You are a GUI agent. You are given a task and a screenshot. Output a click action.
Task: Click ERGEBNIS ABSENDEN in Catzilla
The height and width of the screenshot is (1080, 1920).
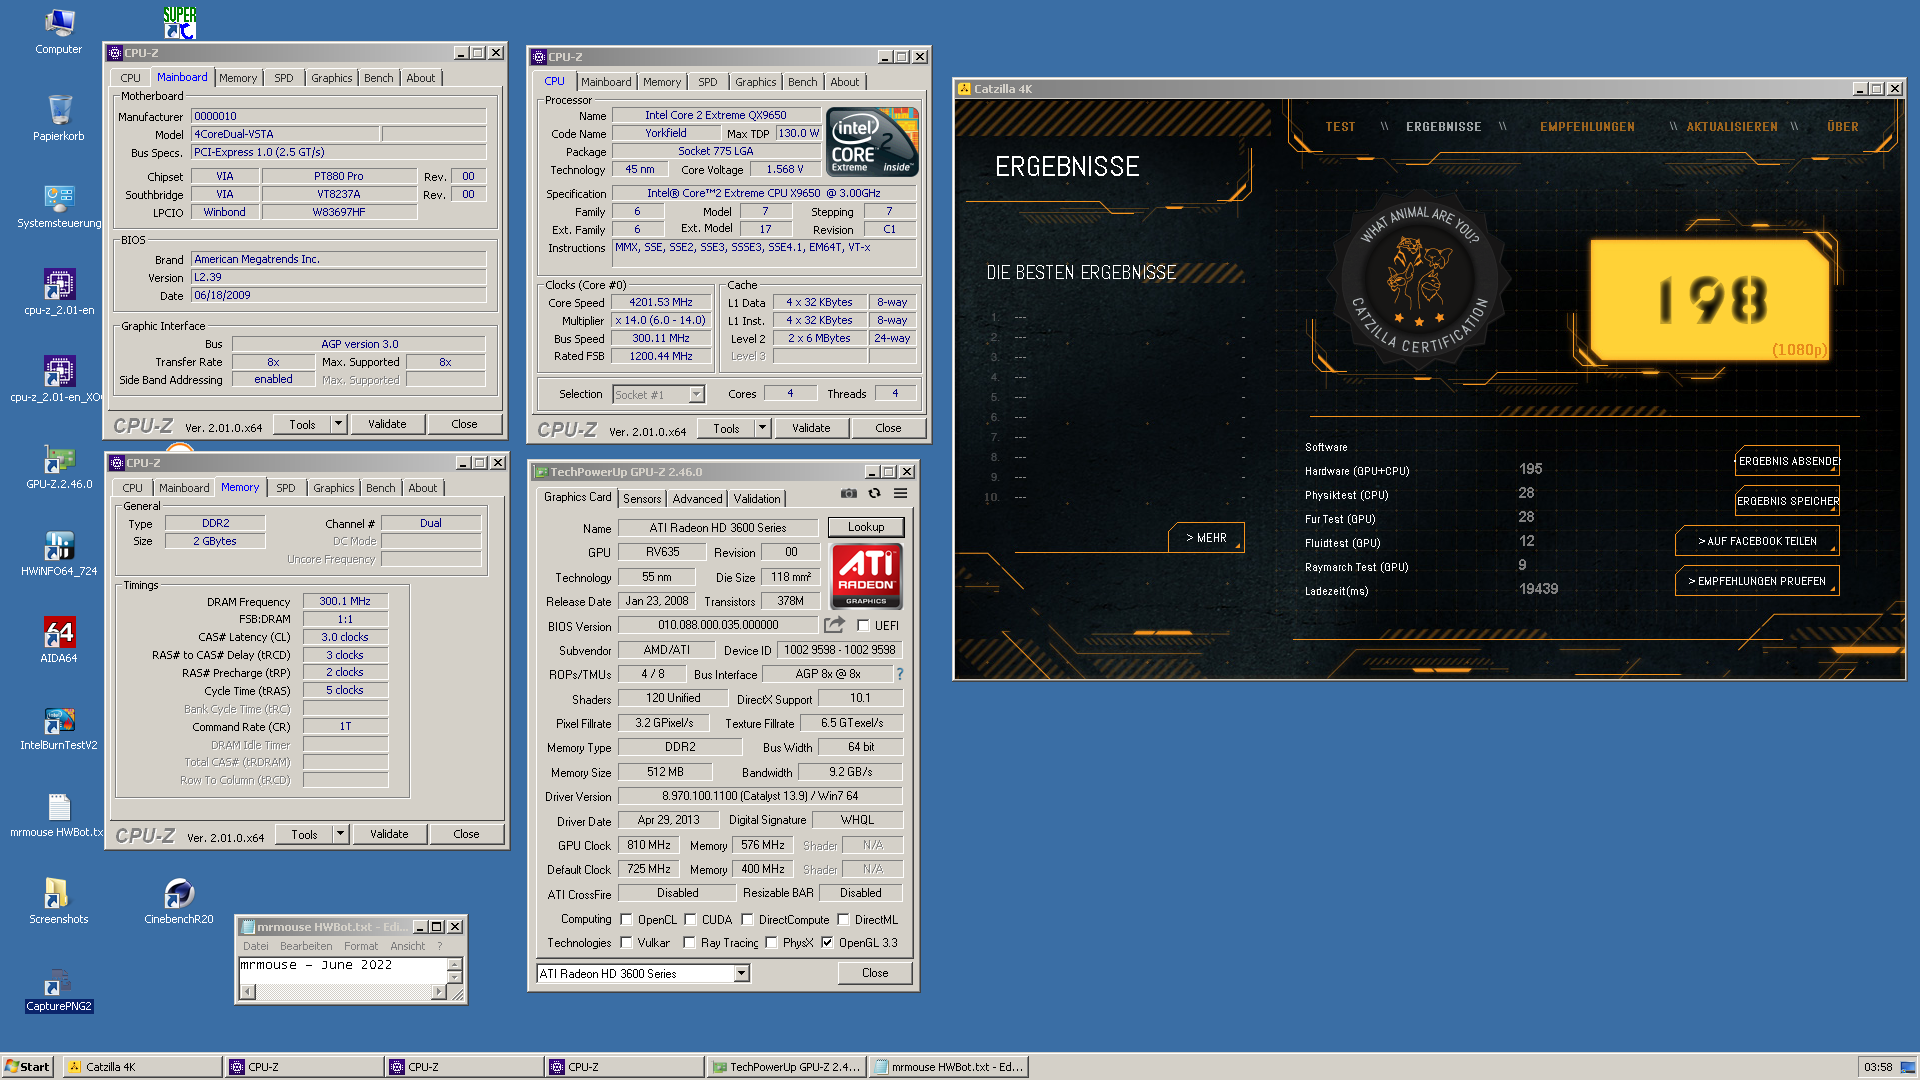(x=1788, y=461)
